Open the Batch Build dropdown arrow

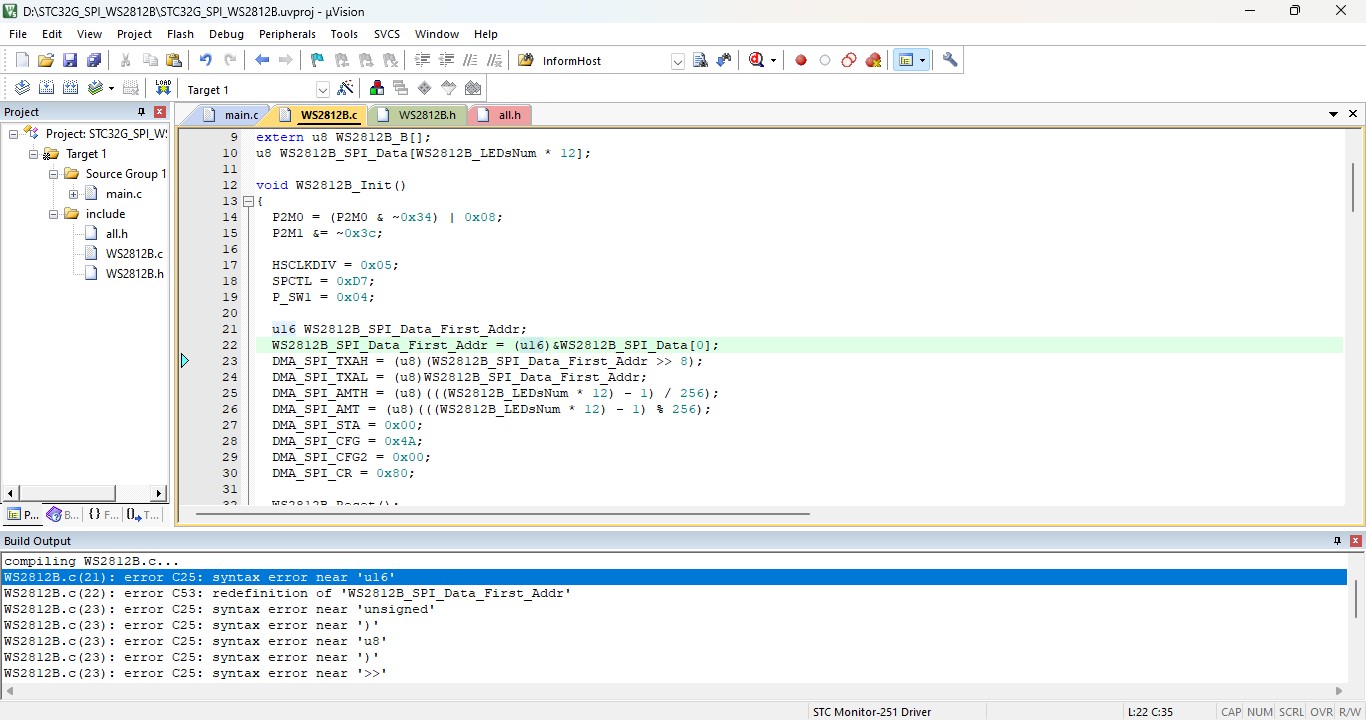111,88
